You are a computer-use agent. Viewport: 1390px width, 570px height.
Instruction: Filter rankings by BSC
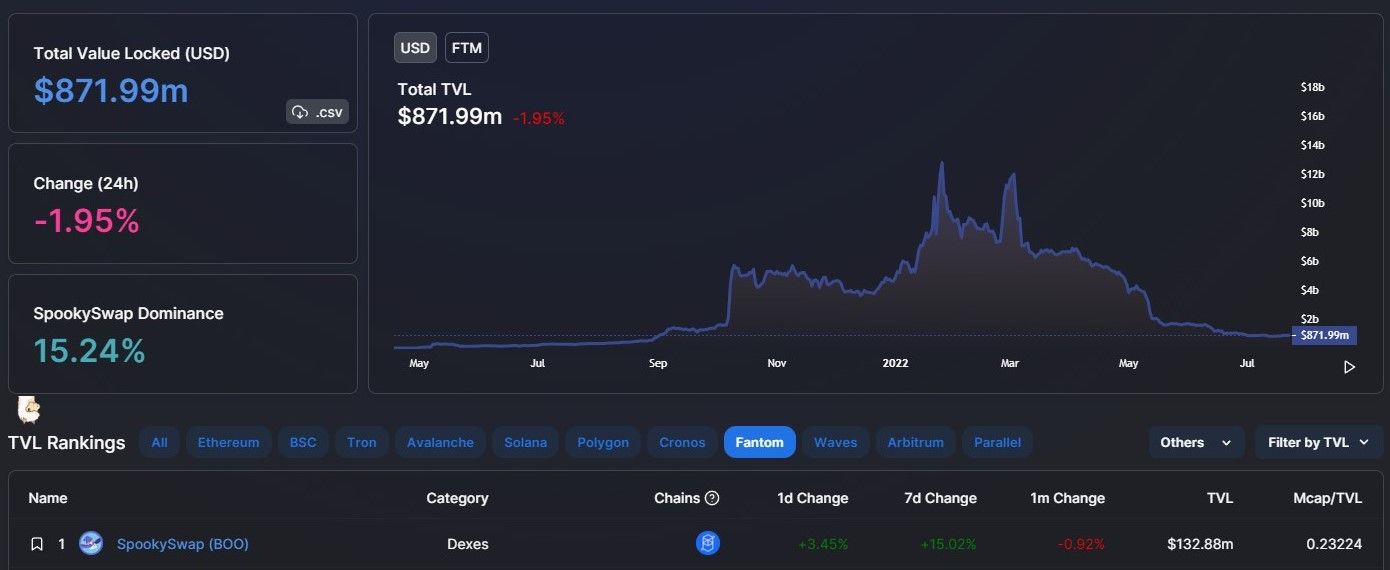[x=303, y=442]
